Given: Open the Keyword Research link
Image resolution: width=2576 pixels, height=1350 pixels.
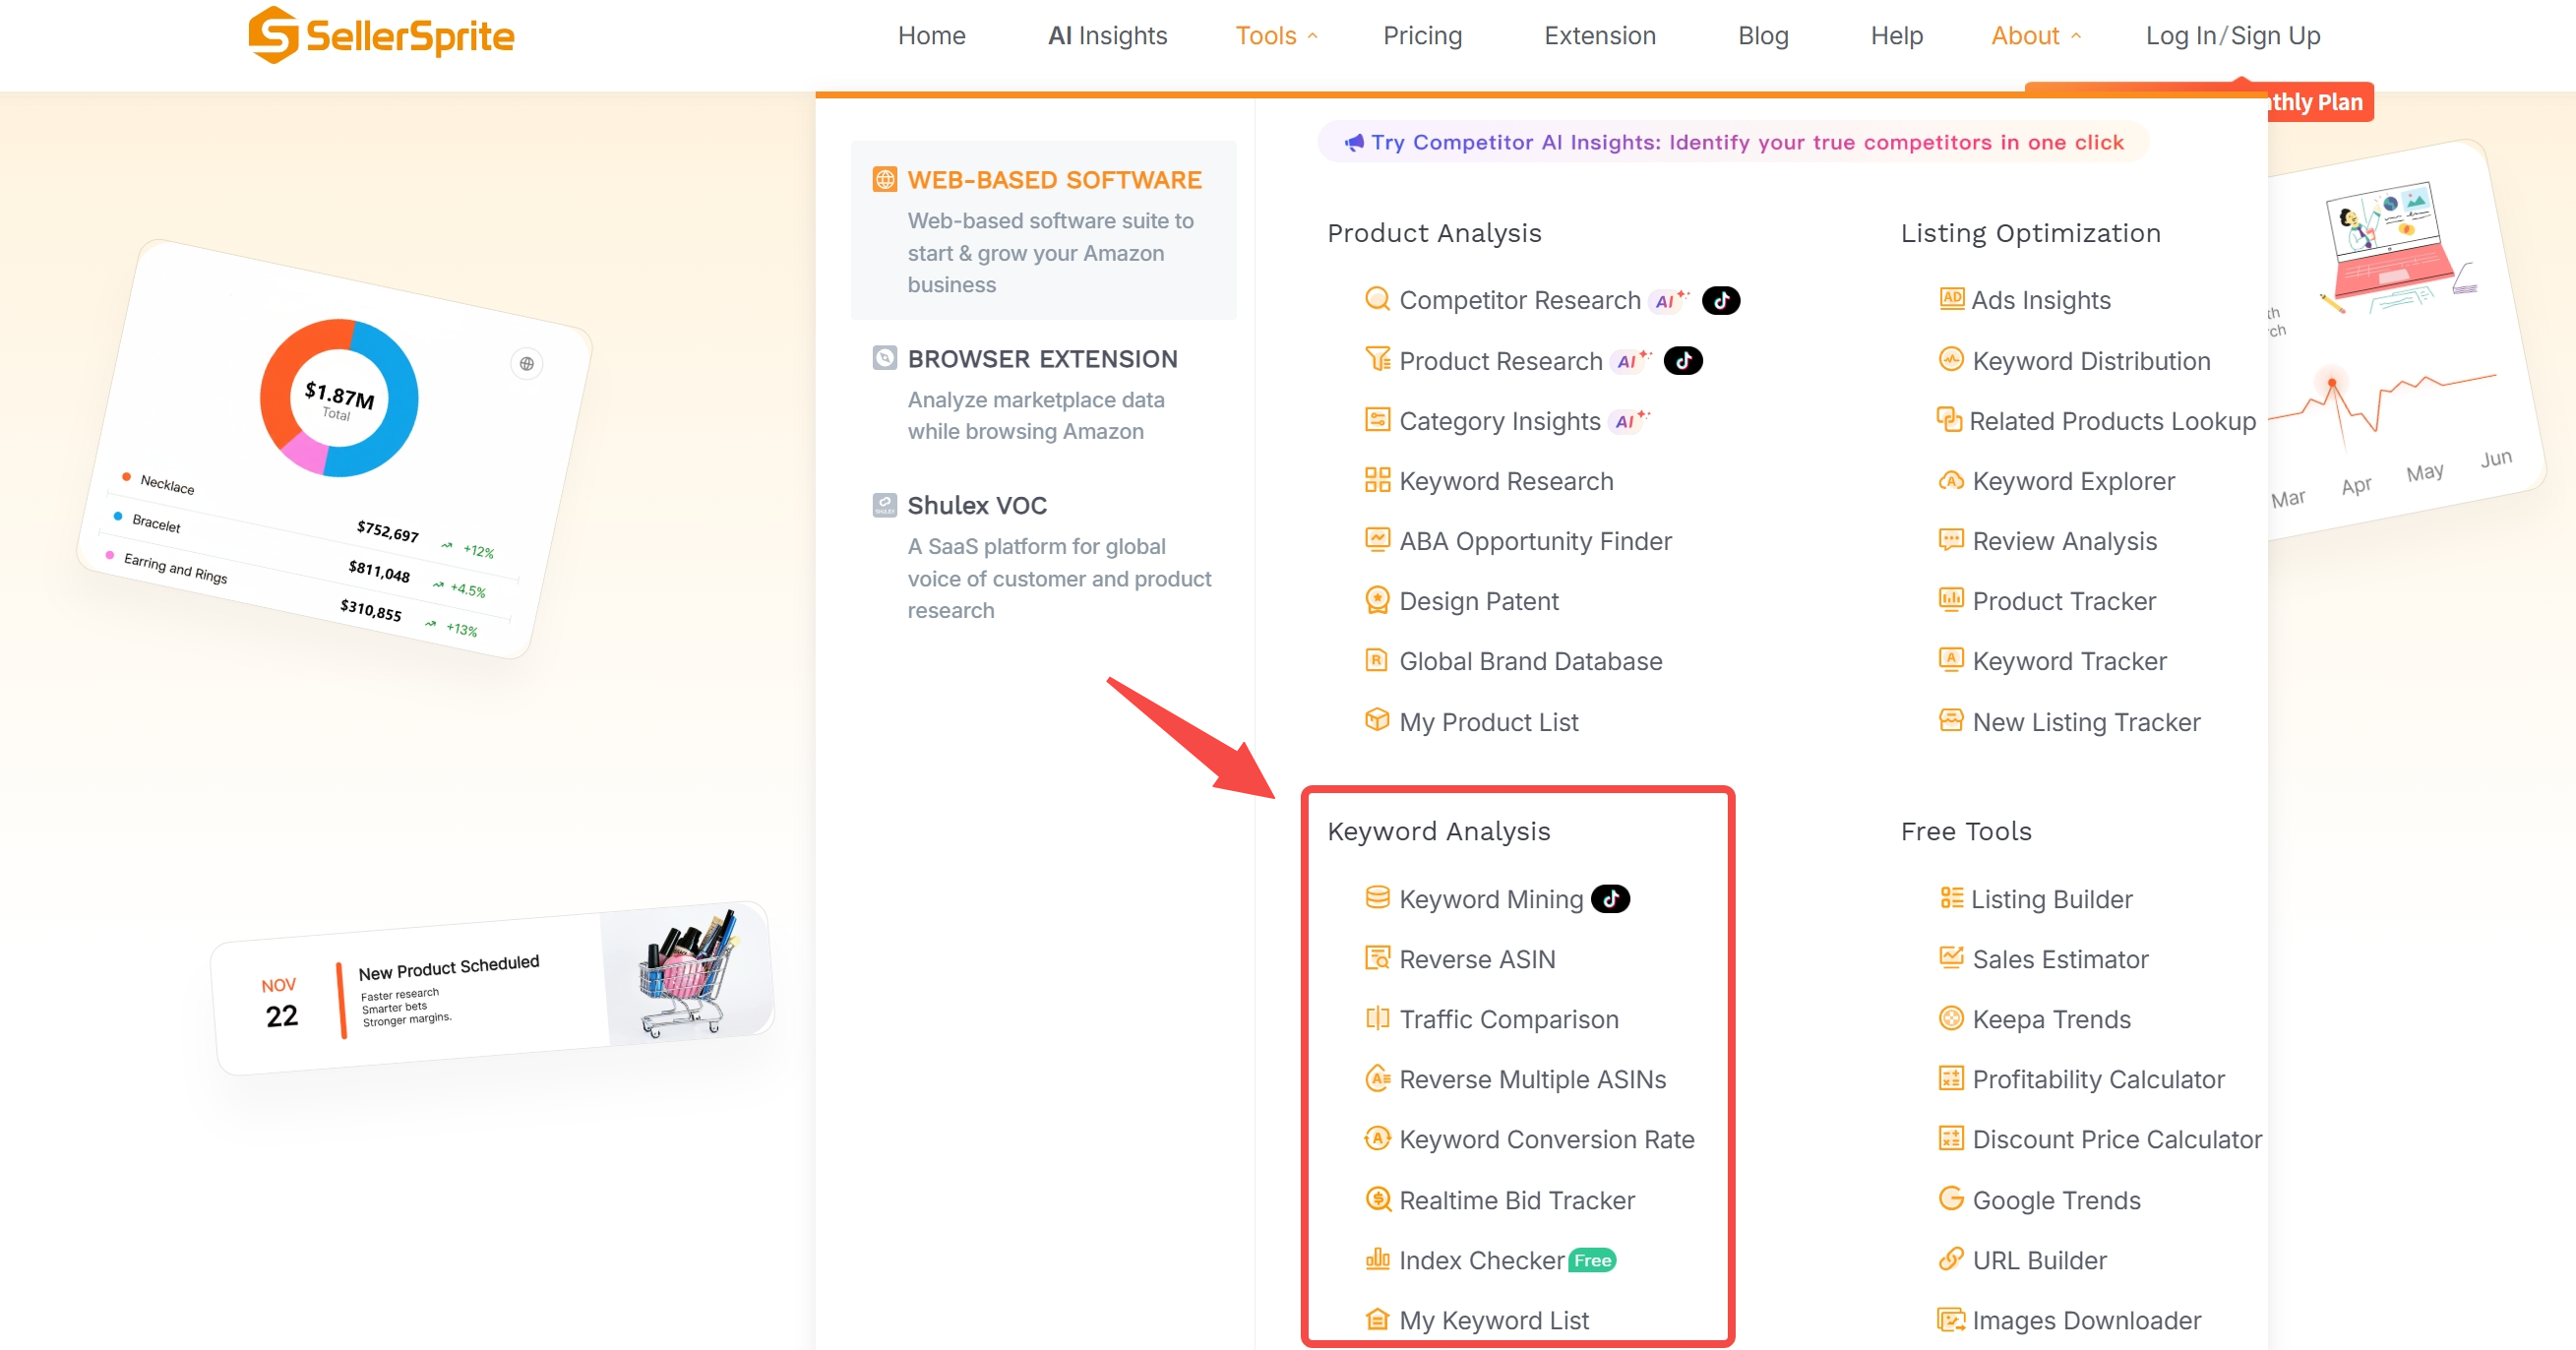Looking at the screenshot, I should pos(1506,481).
